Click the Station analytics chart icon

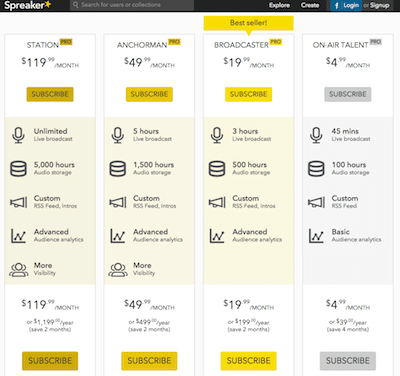coord(18,236)
